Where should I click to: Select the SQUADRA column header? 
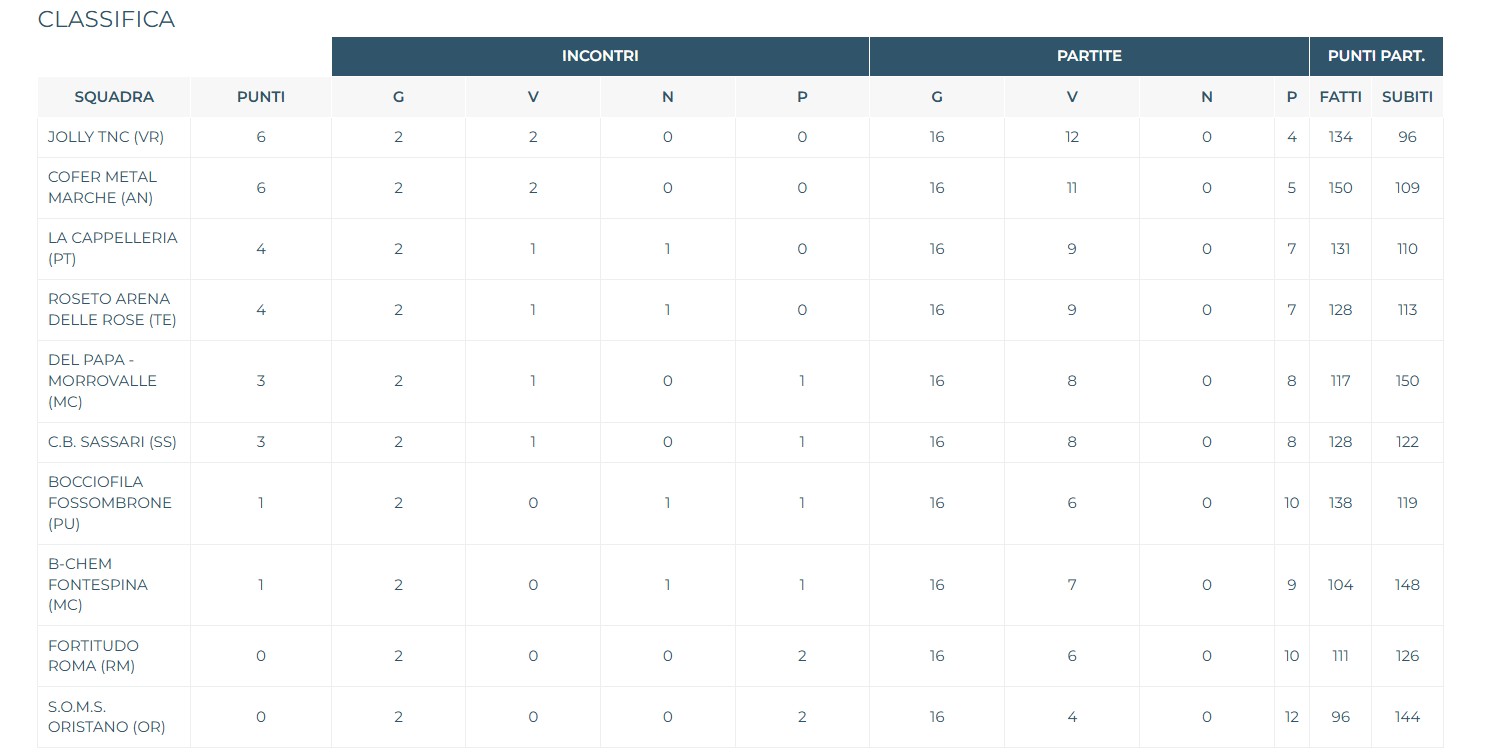click(114, 97)
